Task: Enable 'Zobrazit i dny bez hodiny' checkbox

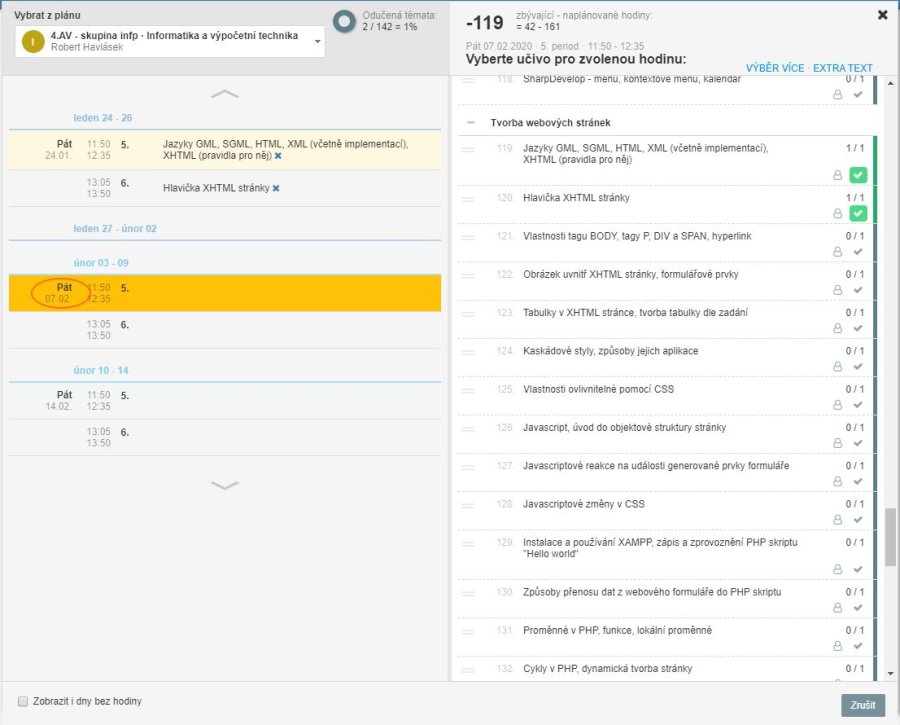Action: [23, 701]
